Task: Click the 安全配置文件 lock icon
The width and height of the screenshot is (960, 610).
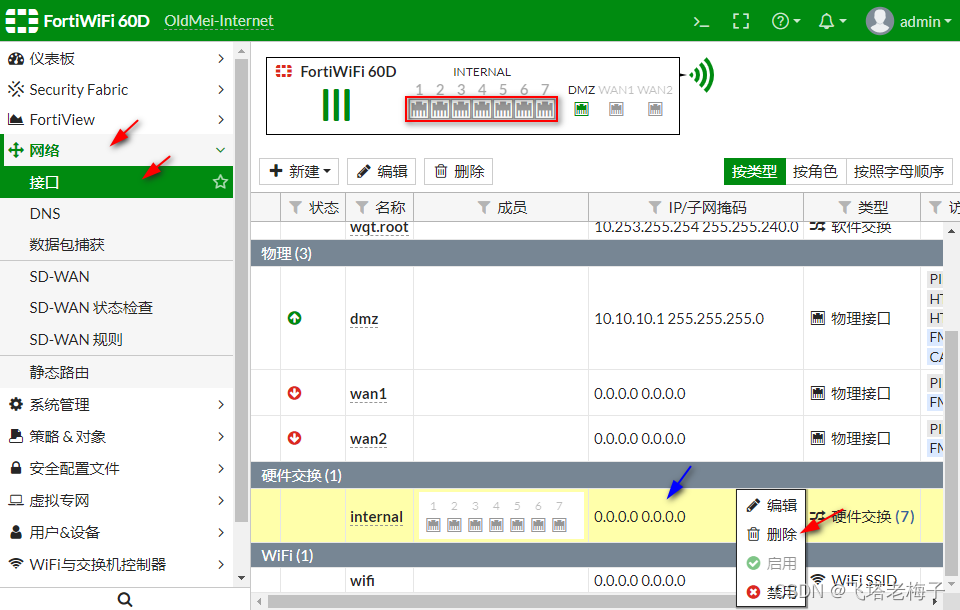Action: tap(17, 468)
